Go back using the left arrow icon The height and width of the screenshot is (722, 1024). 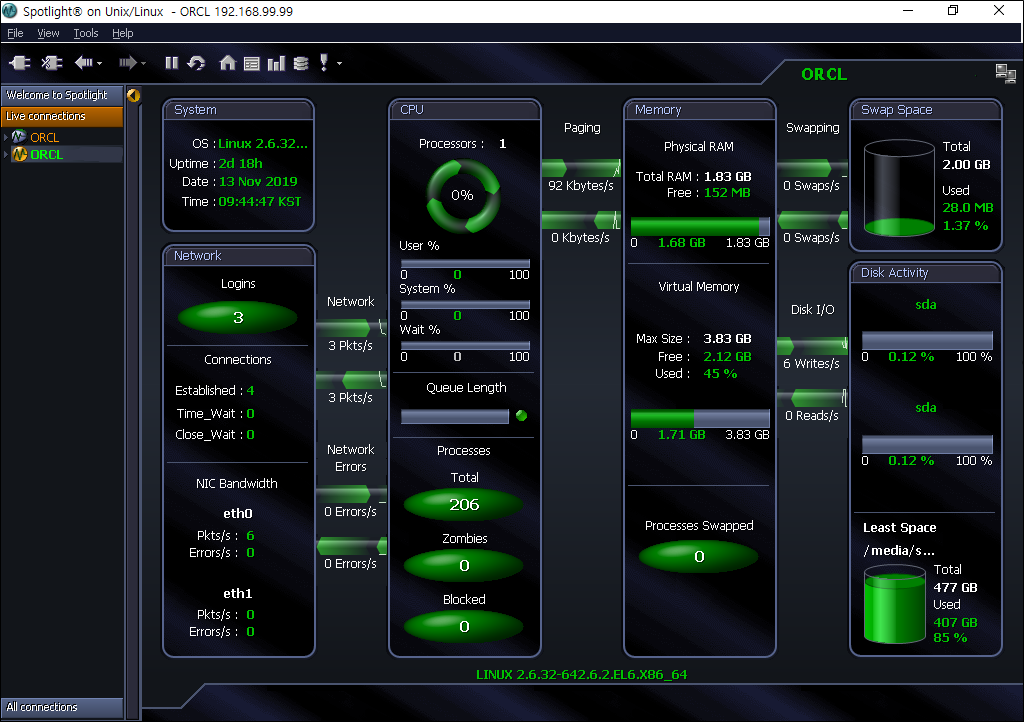click(x=83, y=63)
